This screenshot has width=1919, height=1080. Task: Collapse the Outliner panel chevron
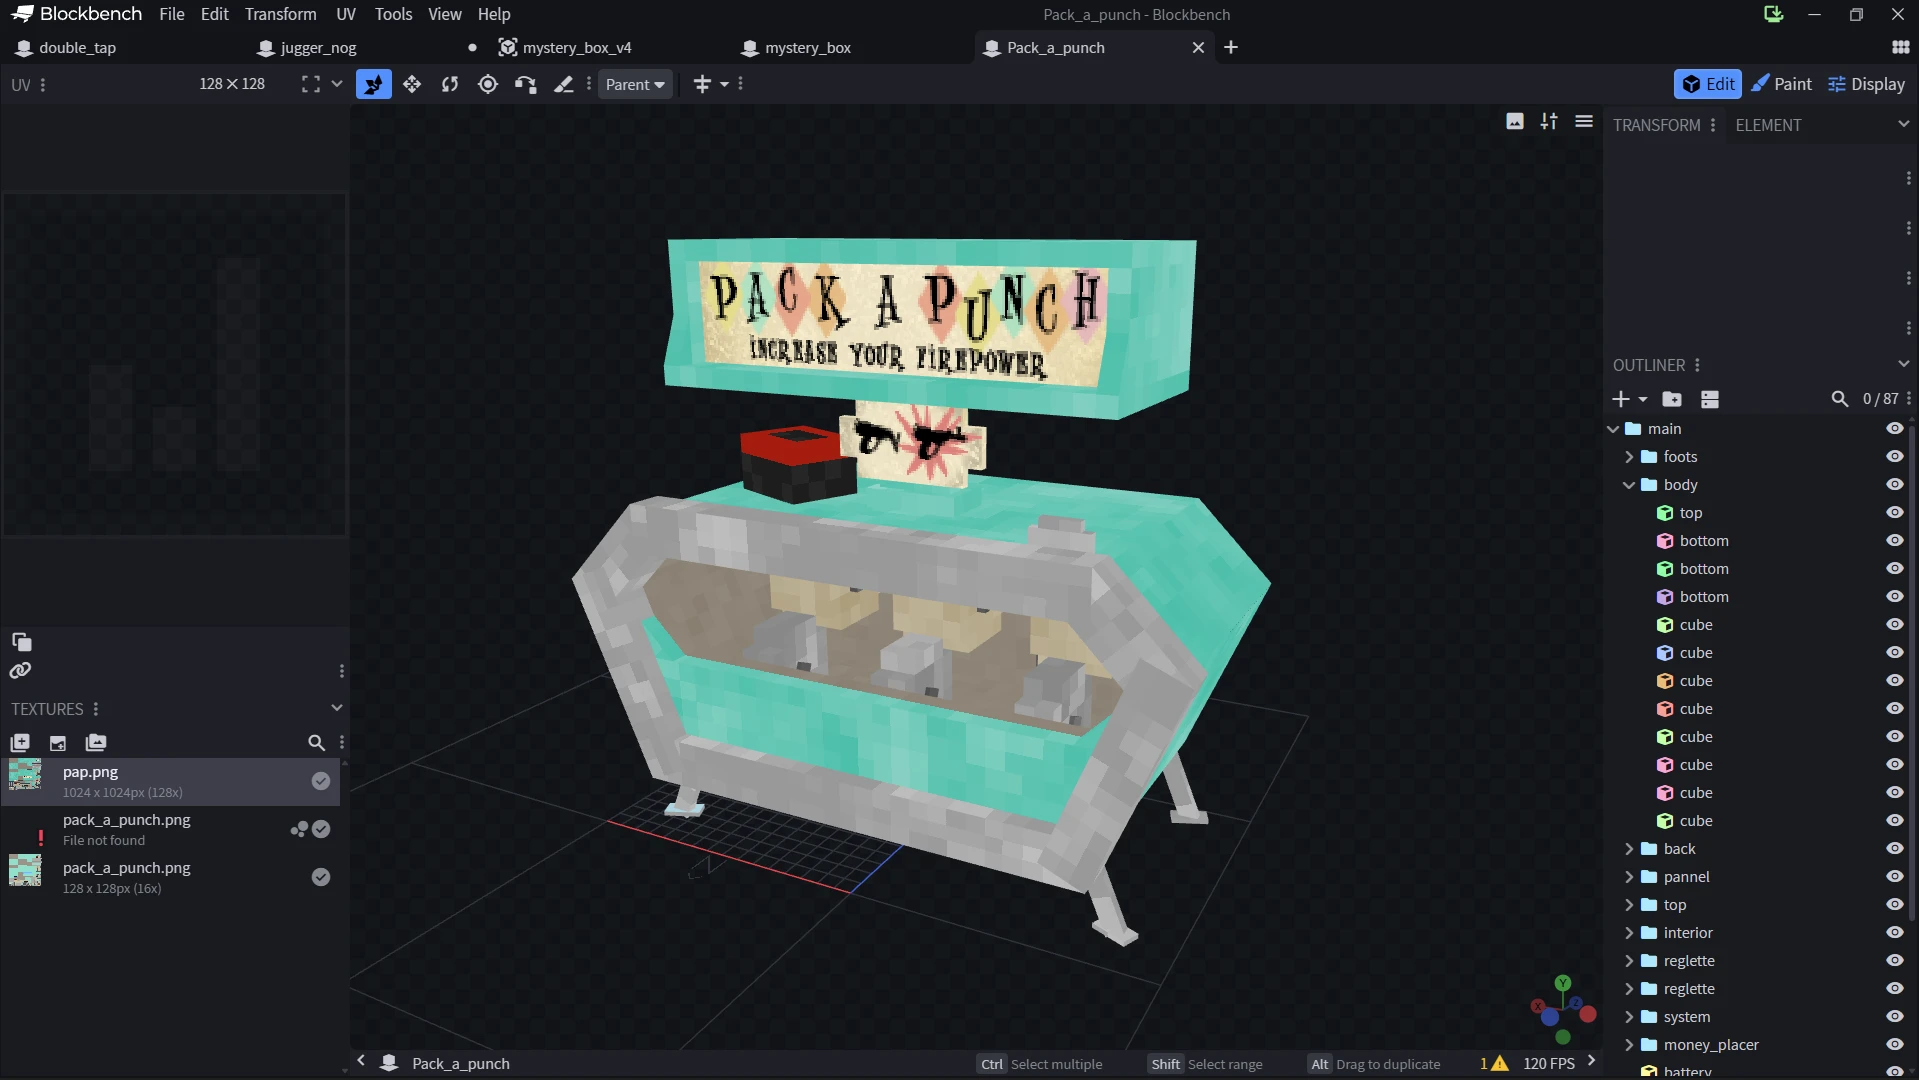coord(1903,364)
